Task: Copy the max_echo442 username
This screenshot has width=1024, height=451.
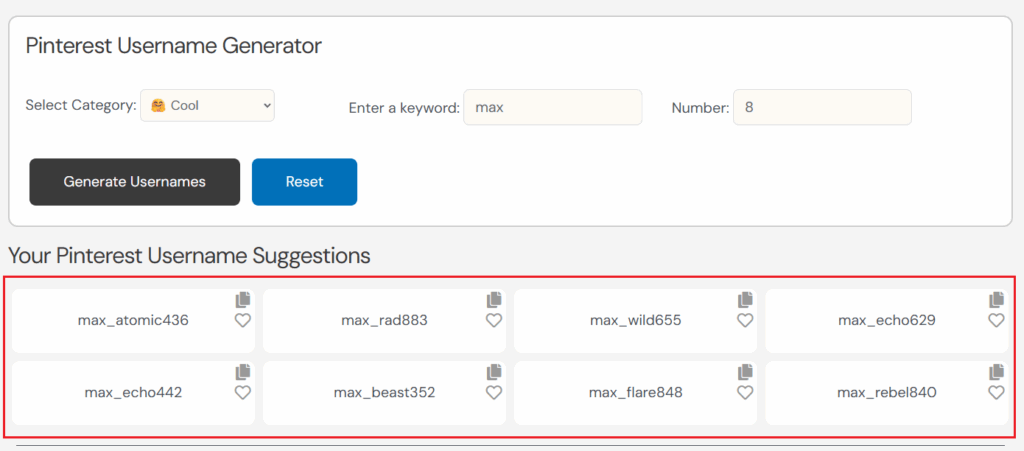Action: pyautogui.click(x=243, y=372)
